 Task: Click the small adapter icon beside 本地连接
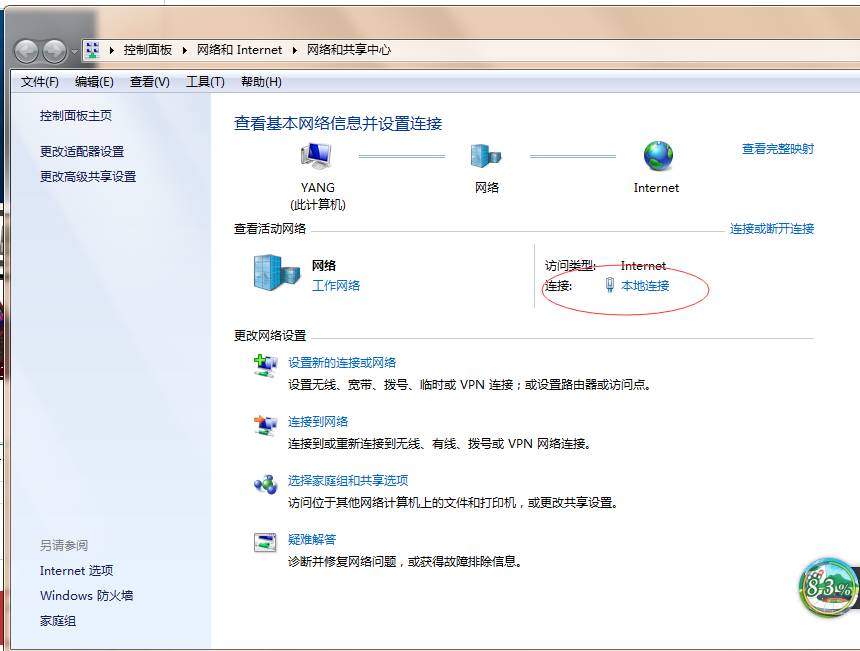click(x=609, y=285)
